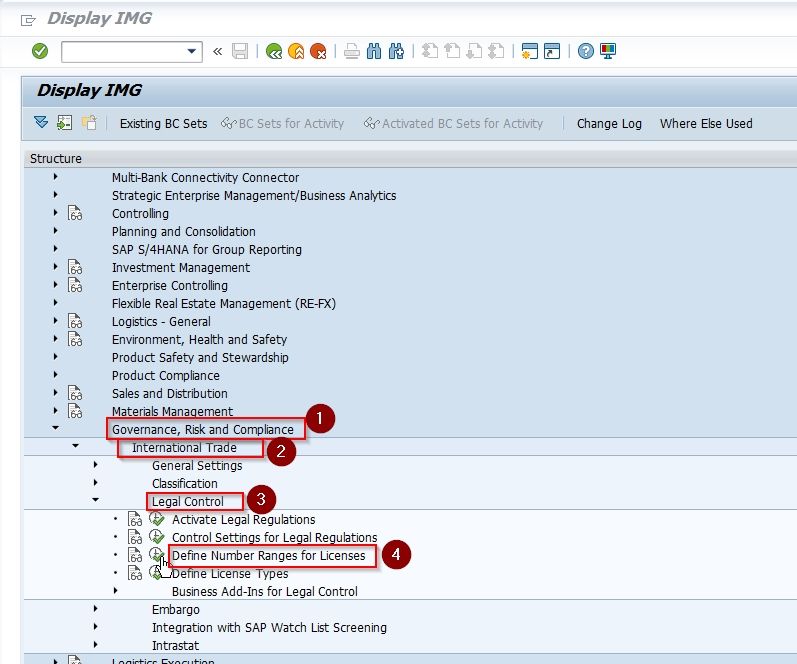Click the yellow Exit icon

point(296,51)
